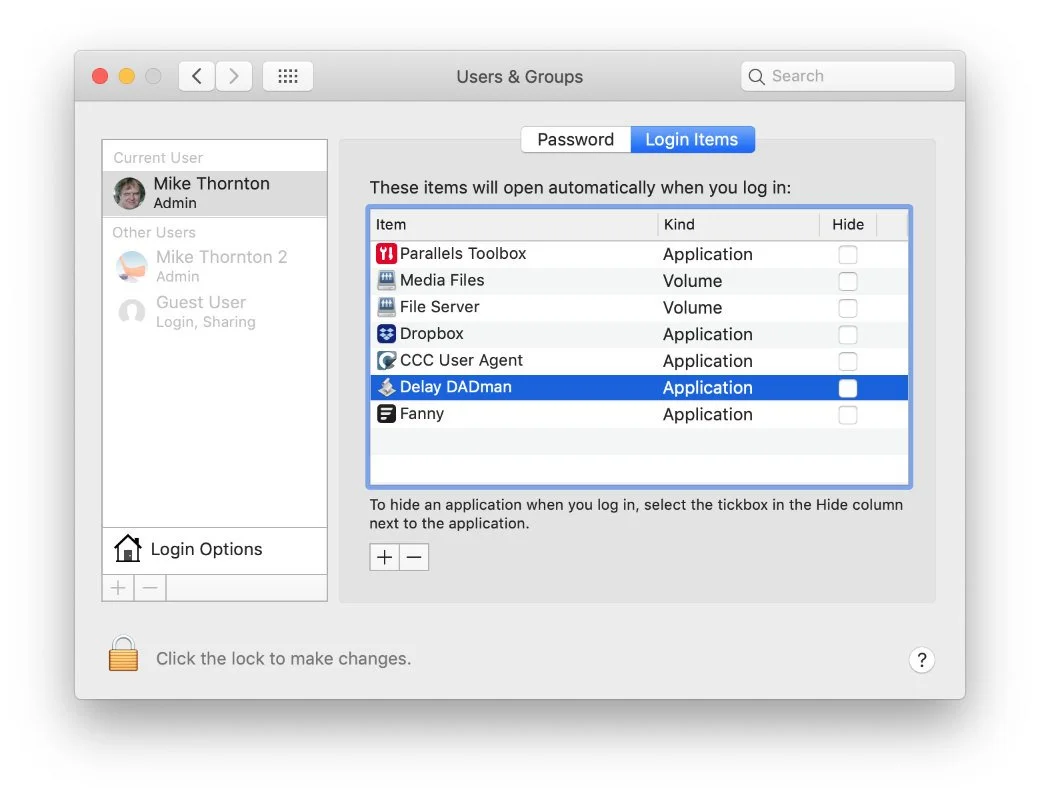This screenshot has width=1040, height=798.
Task: Add a user with the sidebar plus button
Action: coord(118,588)
